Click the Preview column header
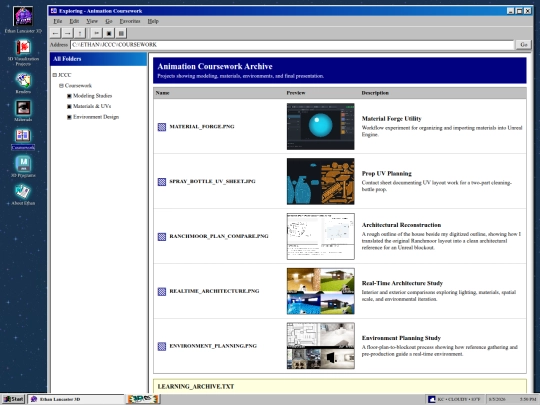This screenshot has height=405, width=540. click(x=296, y=93)
